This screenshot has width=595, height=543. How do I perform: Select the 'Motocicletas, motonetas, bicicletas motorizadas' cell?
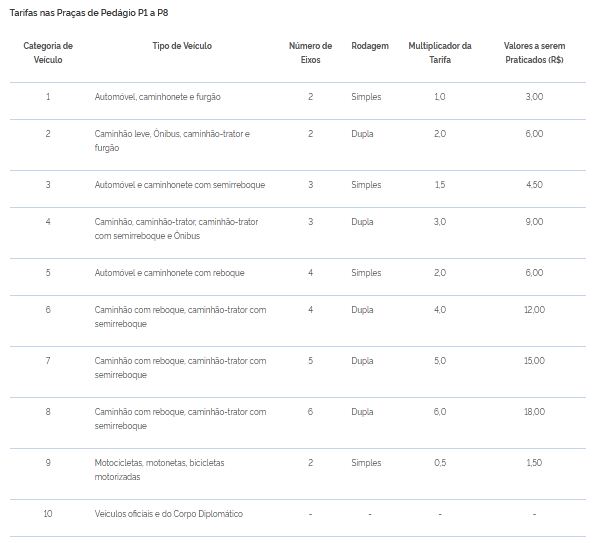point(159,470)
